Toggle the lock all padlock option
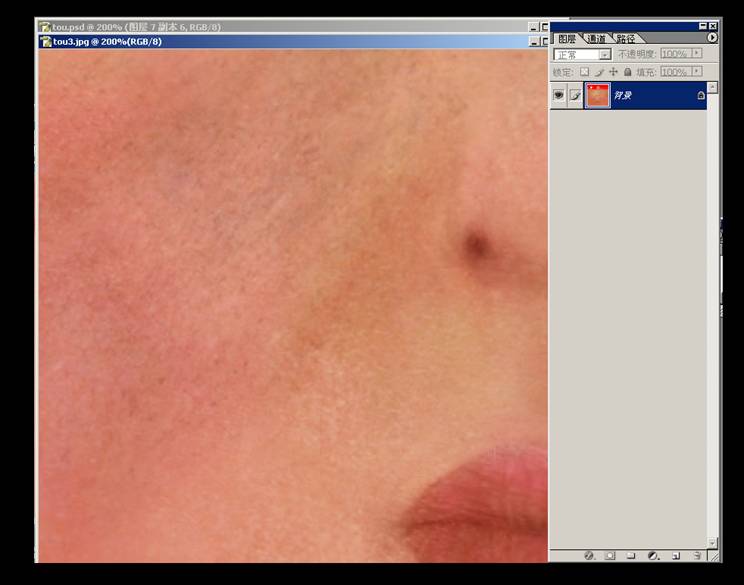Viewport: 744px width, 585px height. coord(627,72)
